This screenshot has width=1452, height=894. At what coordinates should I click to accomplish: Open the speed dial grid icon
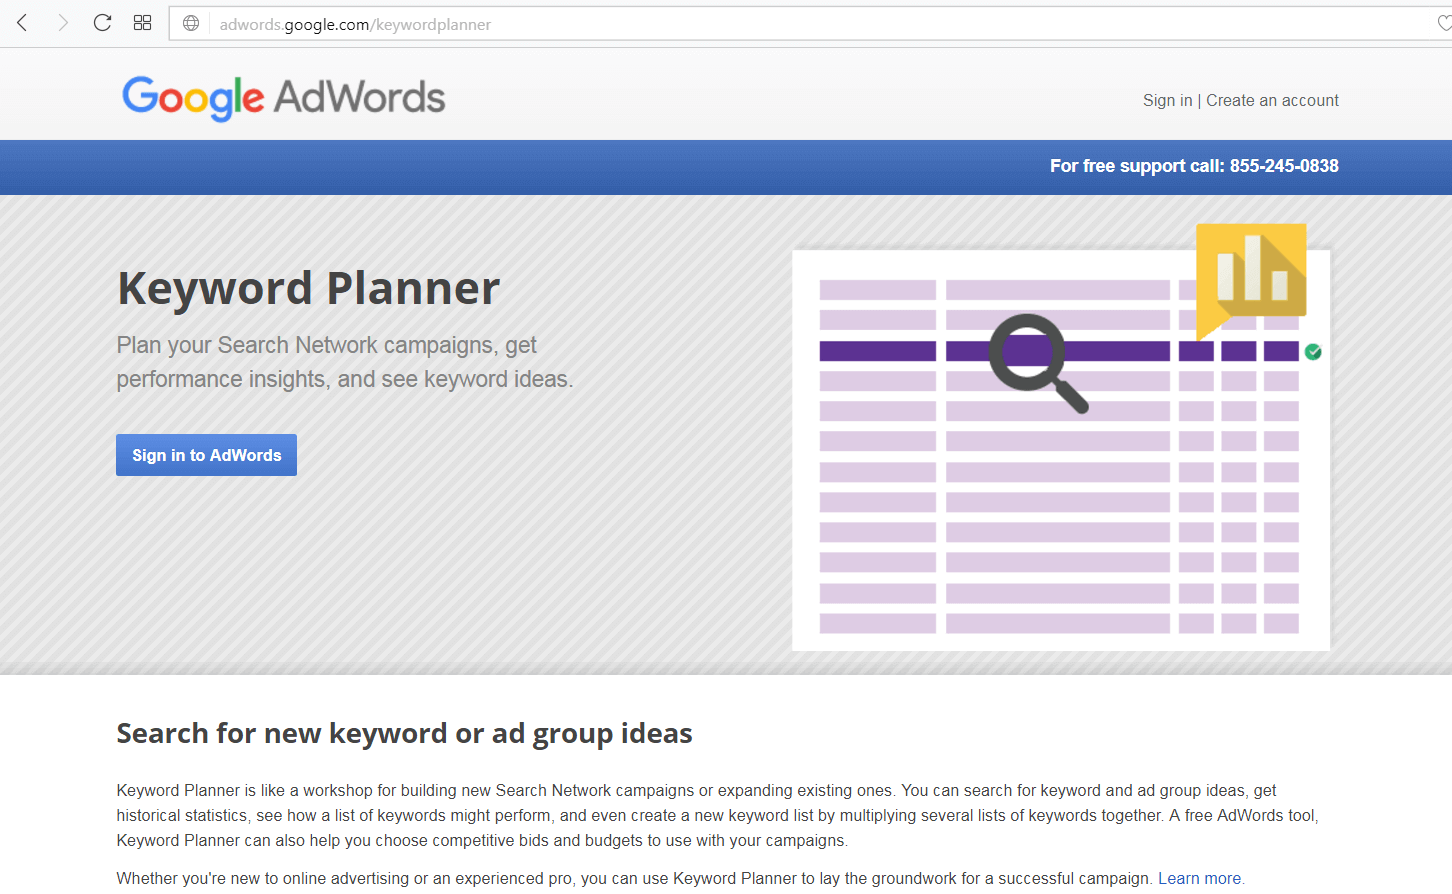pos(142,23)
